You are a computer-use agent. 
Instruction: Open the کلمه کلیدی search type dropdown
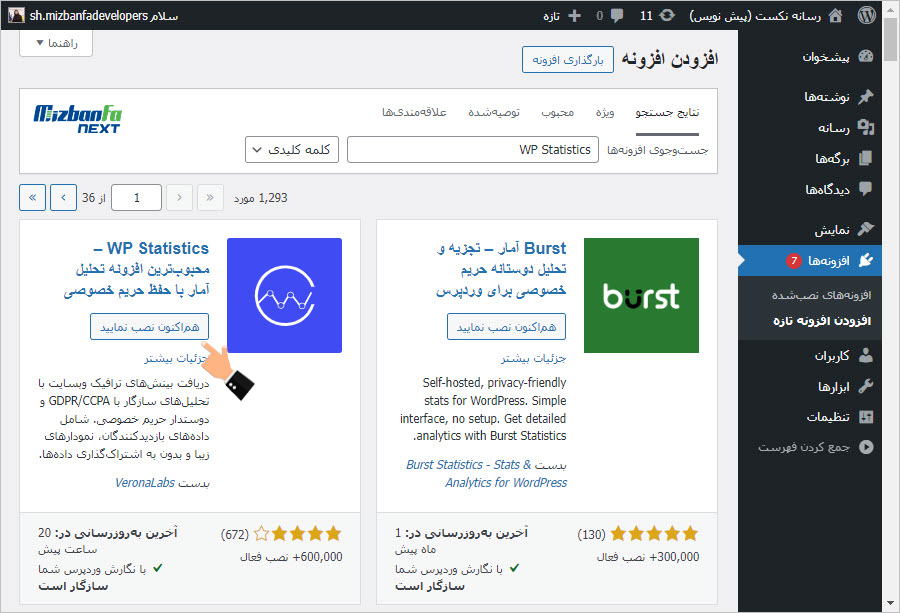click(292, 149)
